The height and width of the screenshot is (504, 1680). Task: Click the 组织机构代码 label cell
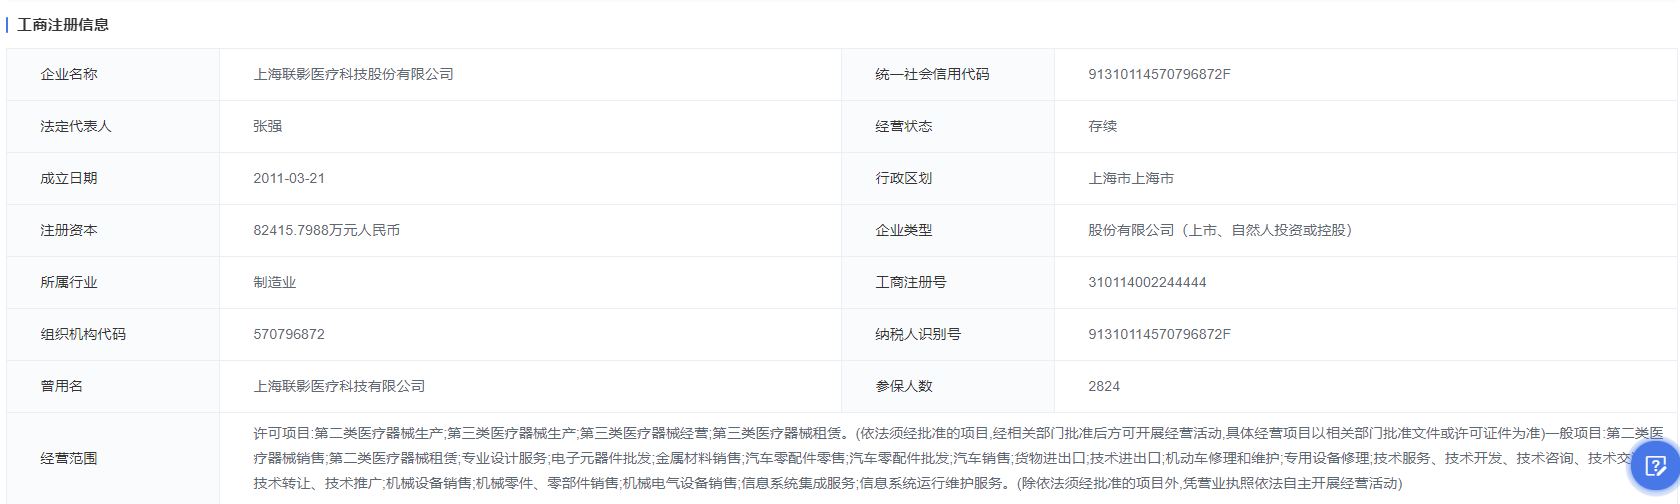[113, 334]
